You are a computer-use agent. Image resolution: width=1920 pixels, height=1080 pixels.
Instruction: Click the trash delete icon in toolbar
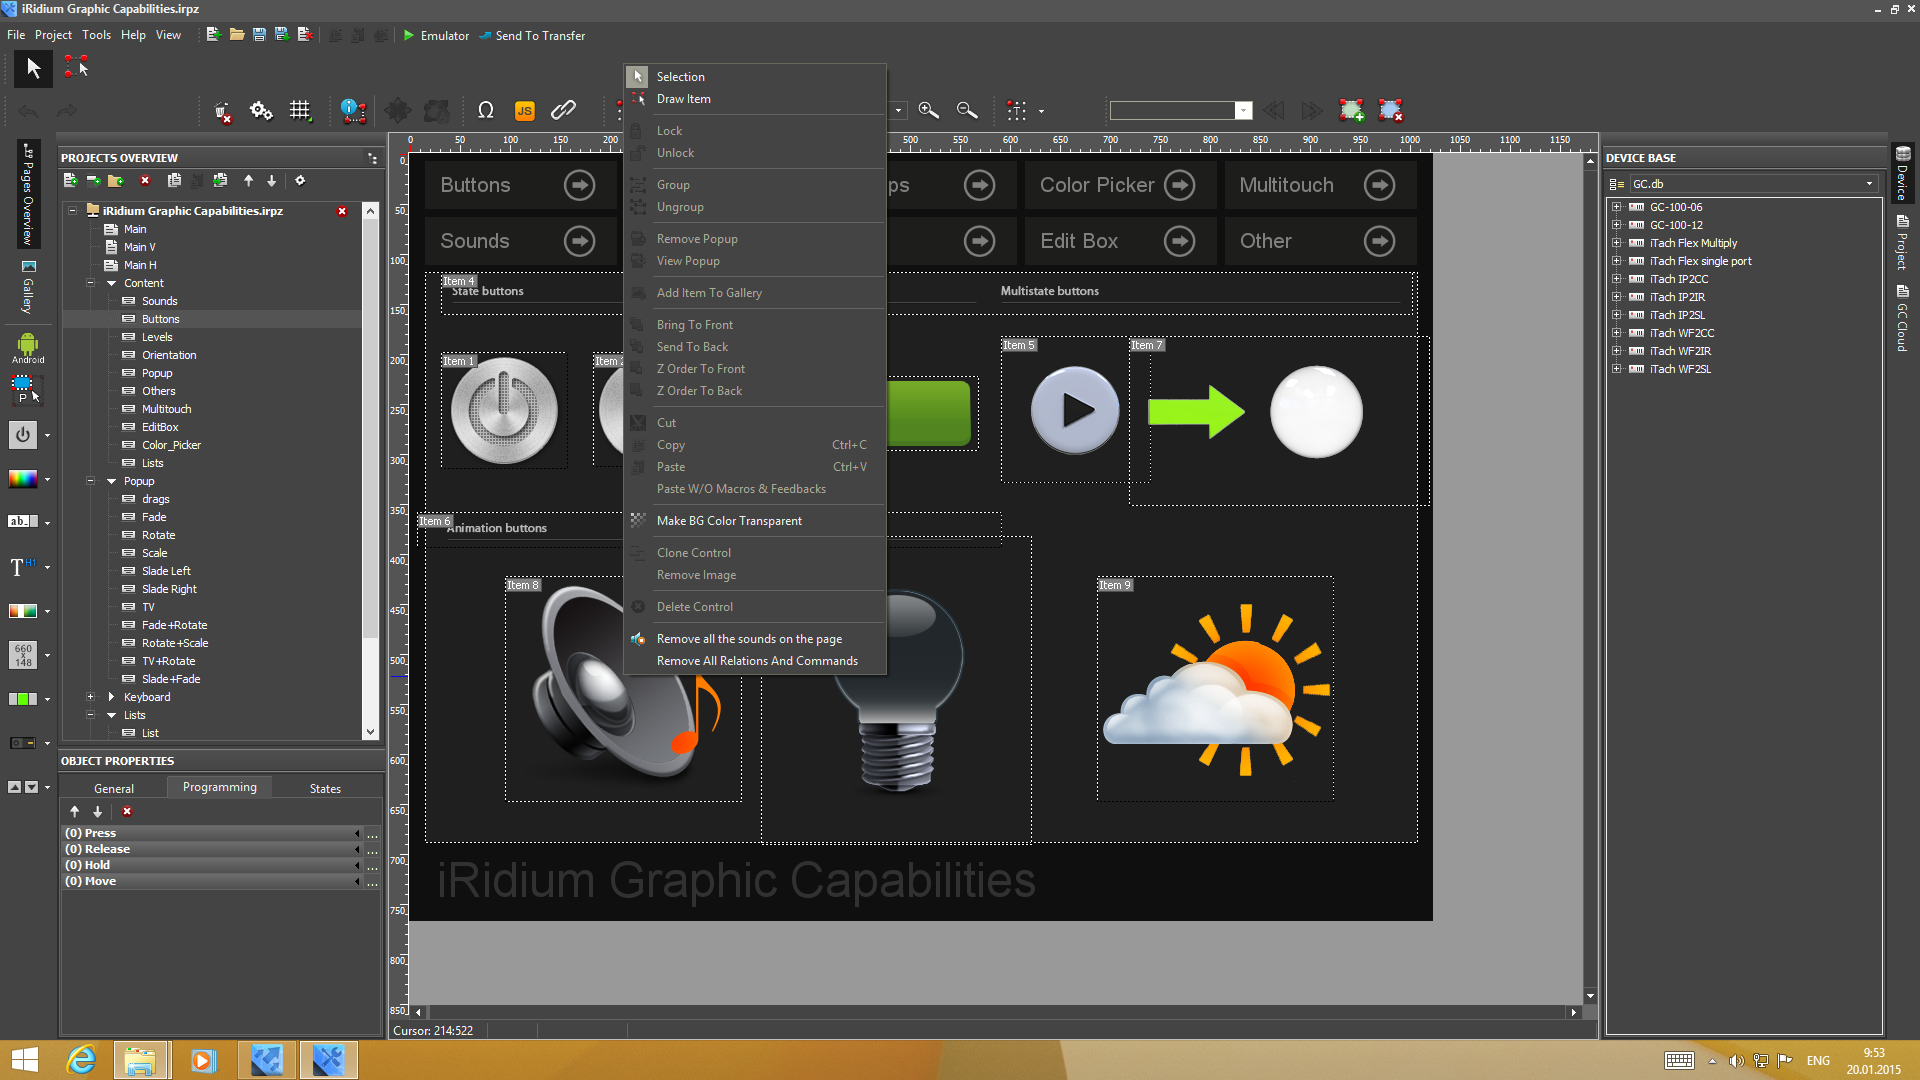223,111
